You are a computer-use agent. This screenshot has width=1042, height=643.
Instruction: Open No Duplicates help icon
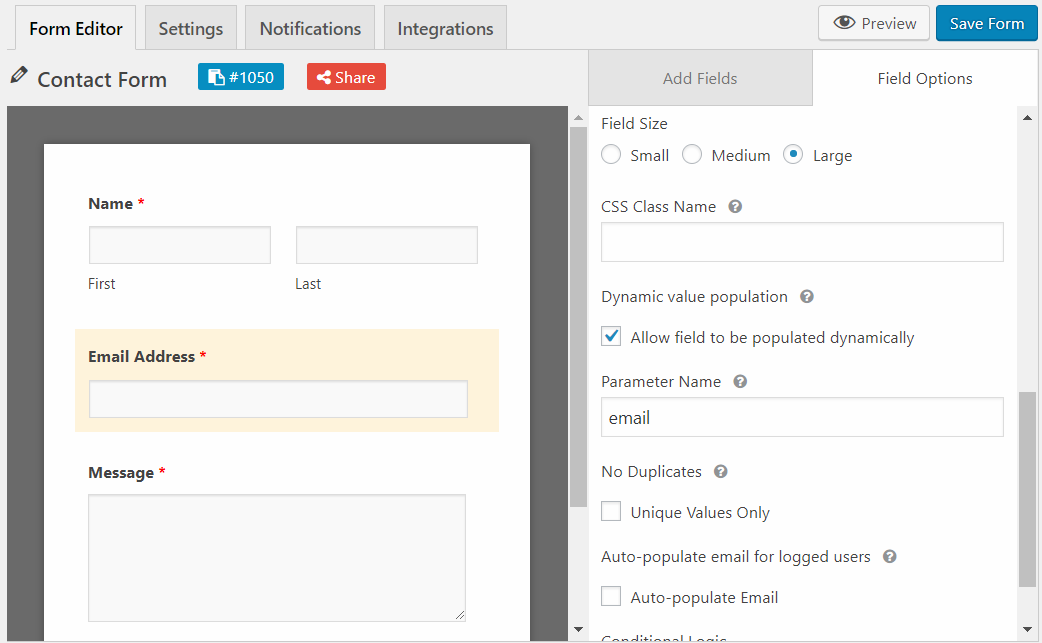pos(721,472)
